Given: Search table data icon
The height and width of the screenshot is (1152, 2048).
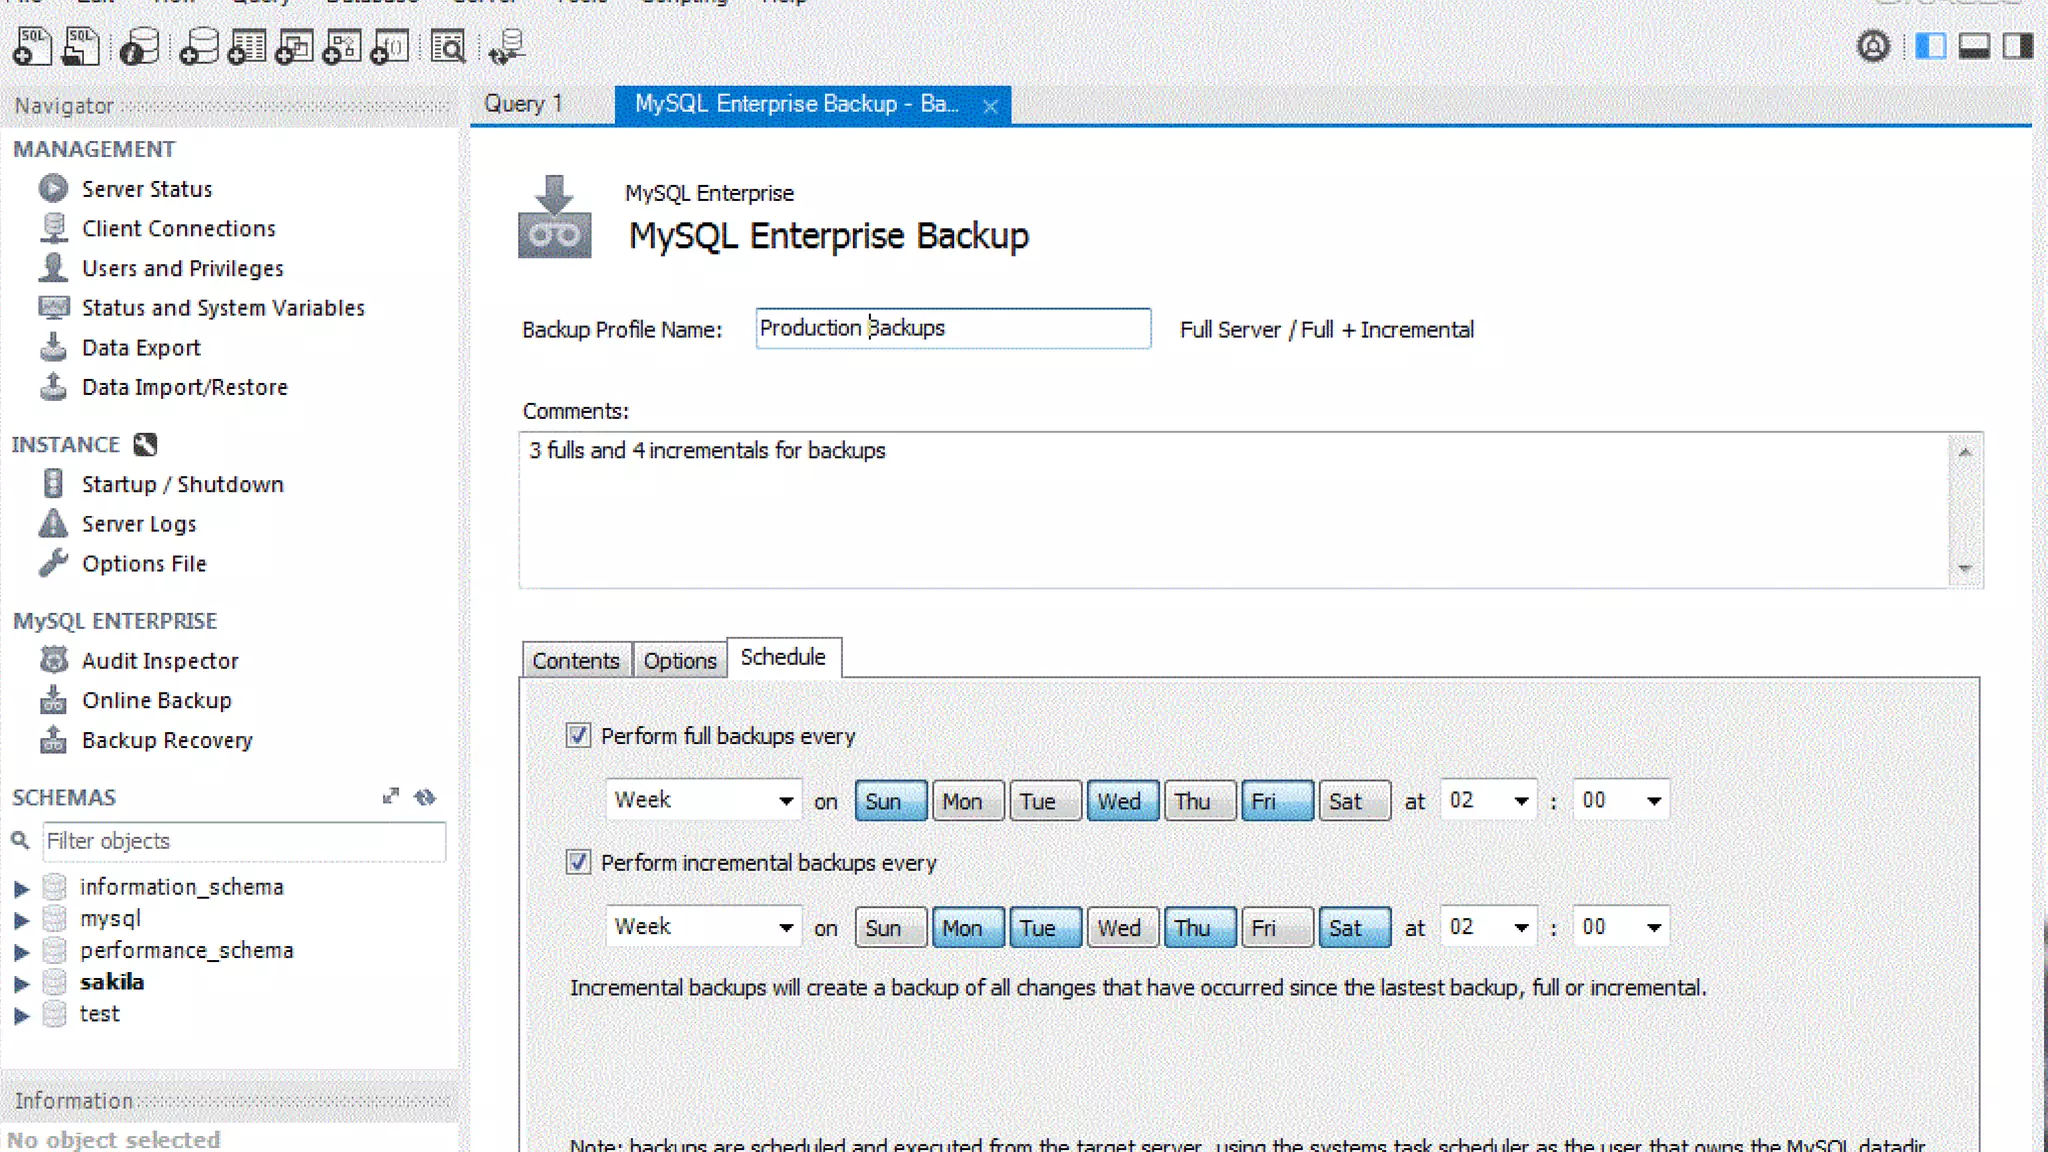Looking at the screenshot, I should (448, 46).
